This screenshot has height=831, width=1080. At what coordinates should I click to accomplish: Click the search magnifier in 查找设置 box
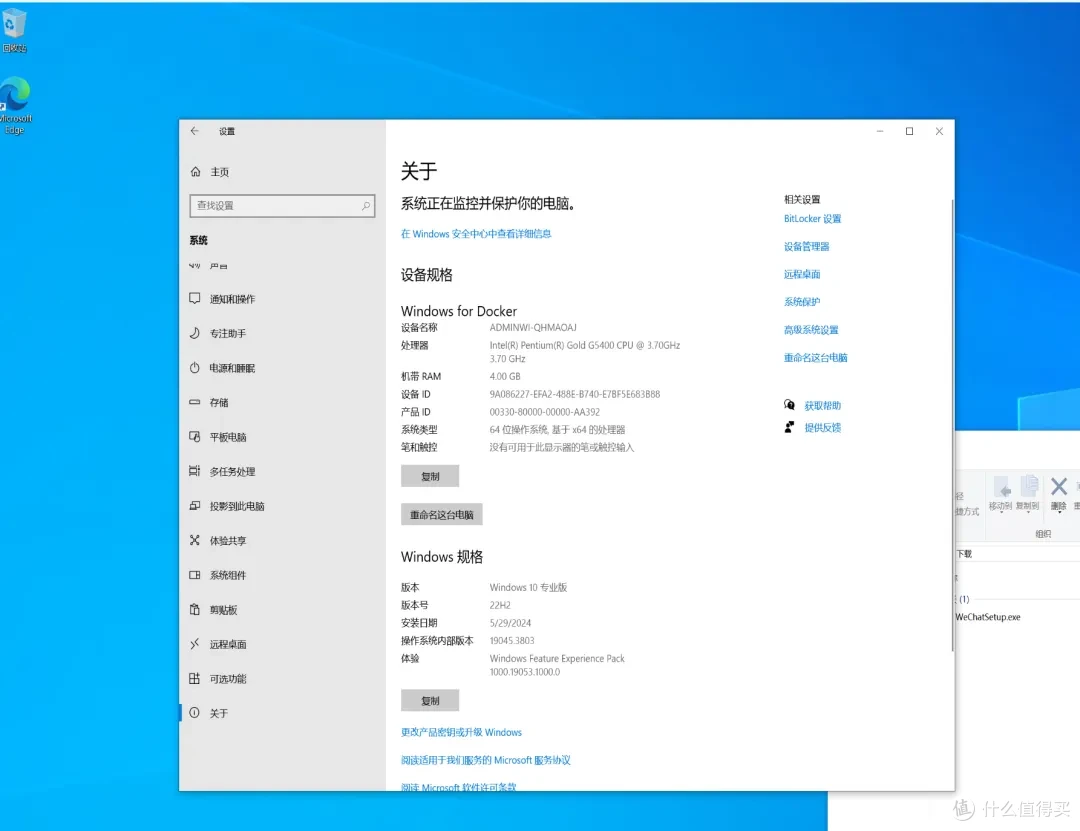pyautogui.click(x=366, y=205)
